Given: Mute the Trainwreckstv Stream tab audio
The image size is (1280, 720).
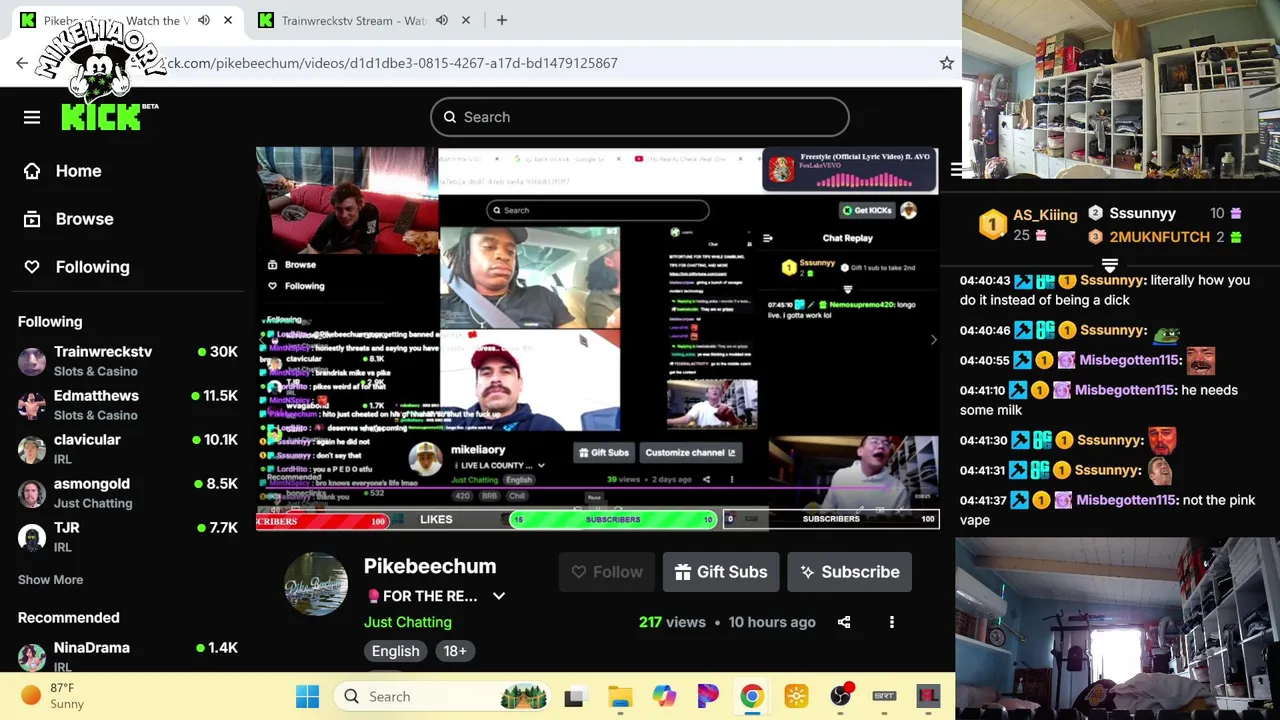Looking at the screenshot, I should 442,20.
